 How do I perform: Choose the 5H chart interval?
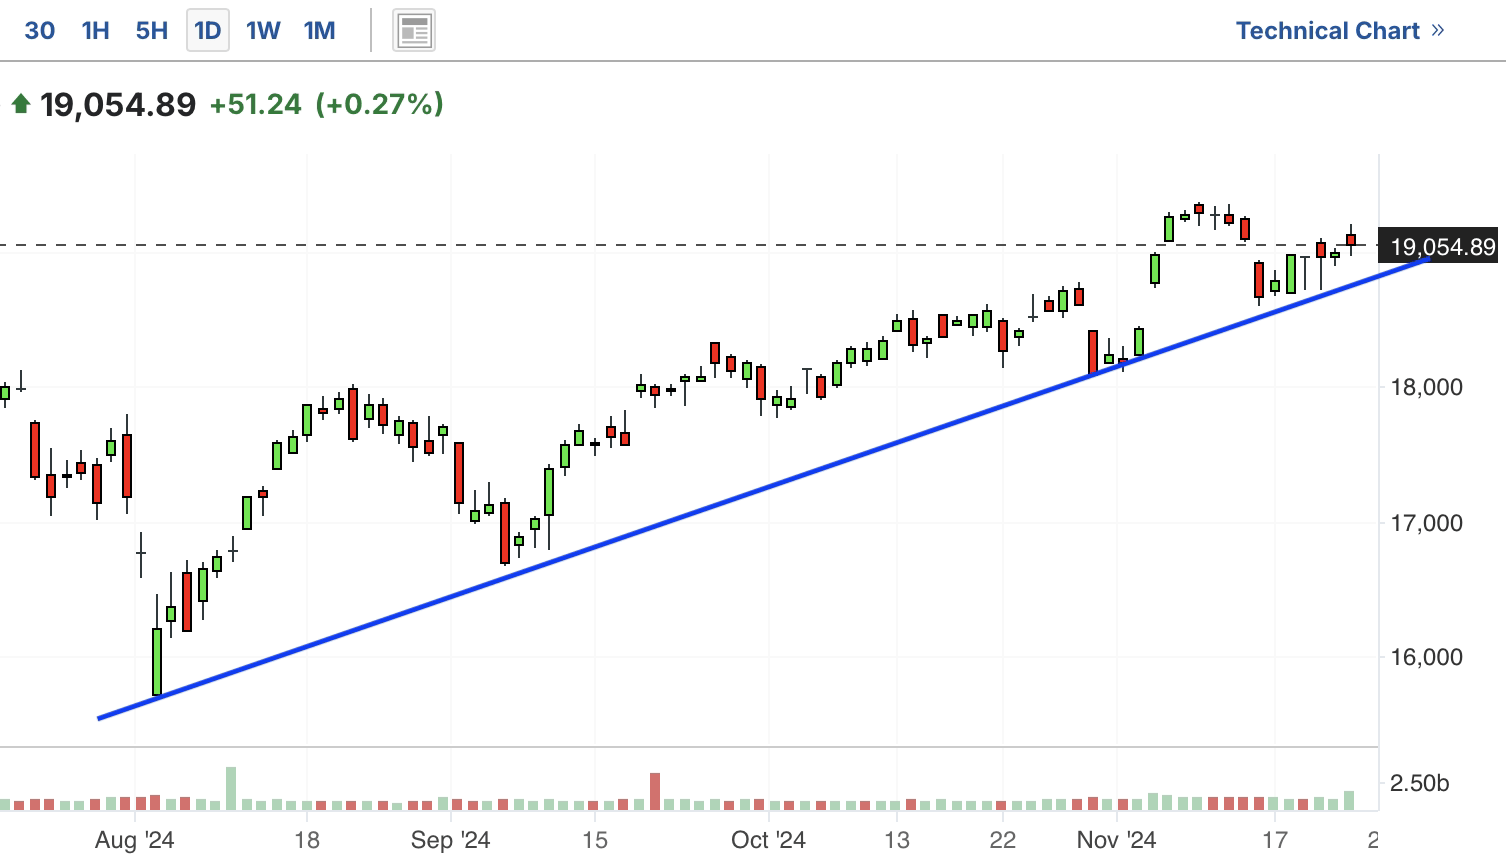[152, 31]
